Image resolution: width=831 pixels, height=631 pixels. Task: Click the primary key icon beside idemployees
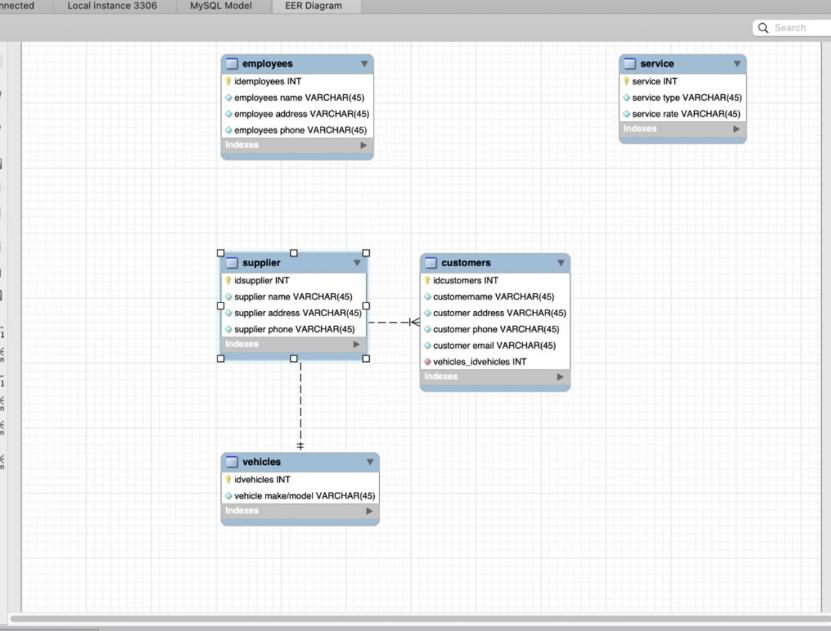[229, 81]
